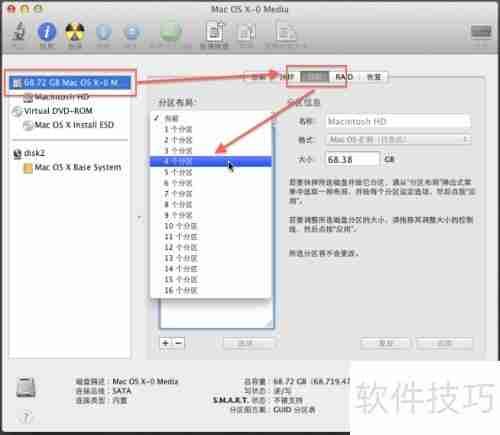Screen dimensions: 500x435
Task: Choose 2 partitions from layout menu
Action: coord(211,140)
